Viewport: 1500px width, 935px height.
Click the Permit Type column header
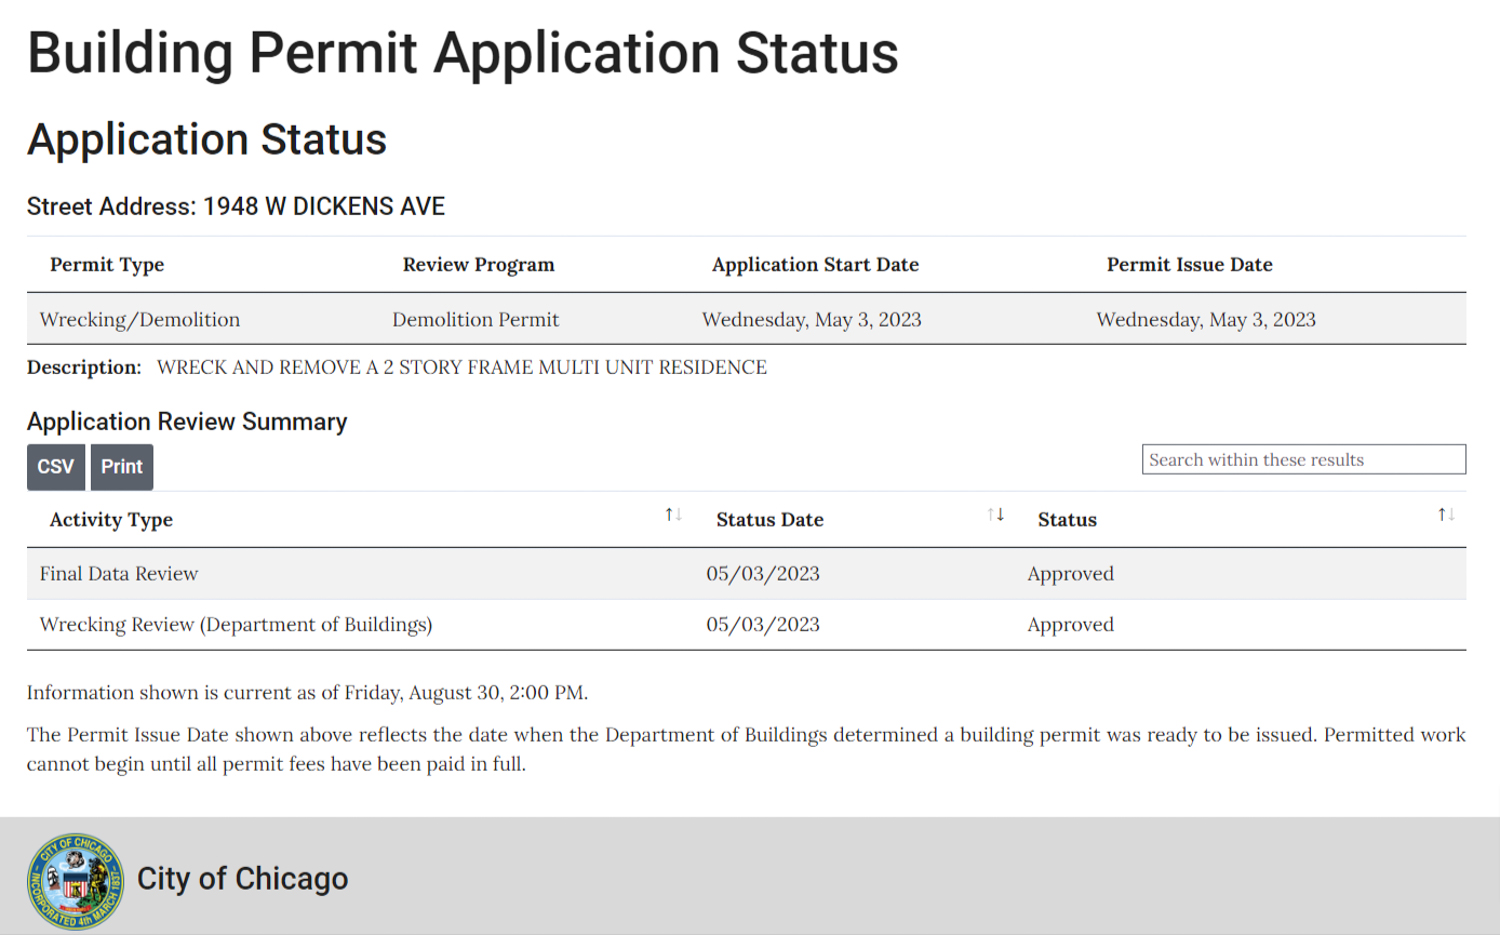click(107, 265)
